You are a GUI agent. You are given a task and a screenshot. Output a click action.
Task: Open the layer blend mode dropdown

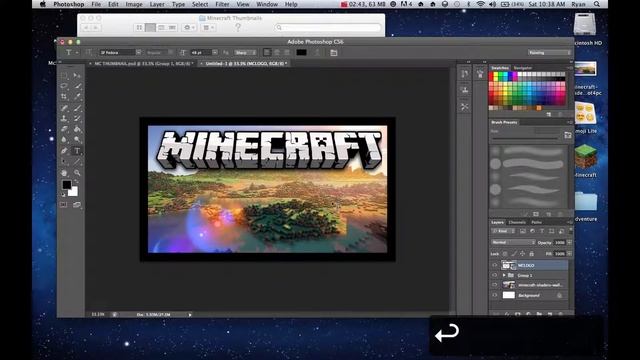513,242
